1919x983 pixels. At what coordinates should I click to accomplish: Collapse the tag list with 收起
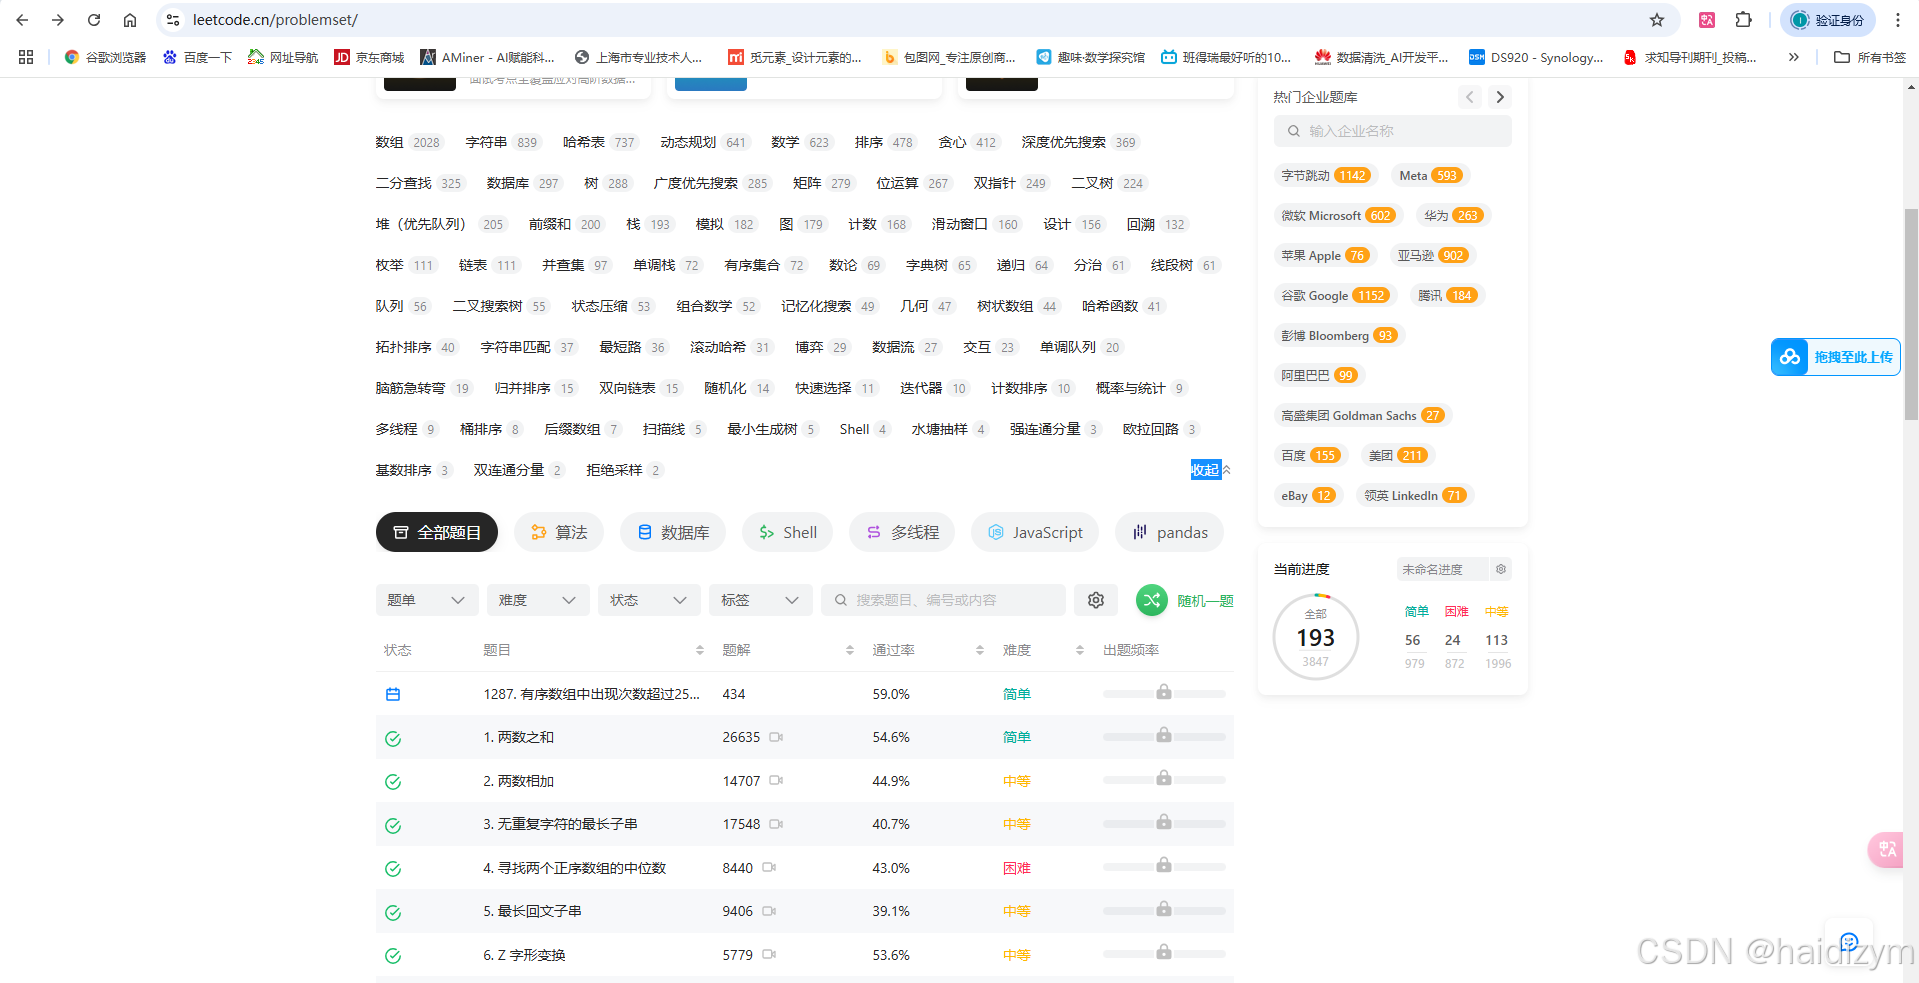[x=1210, y=470]
